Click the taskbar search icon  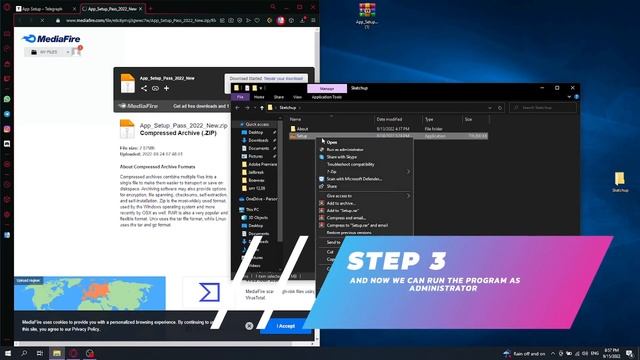(24, 353)
